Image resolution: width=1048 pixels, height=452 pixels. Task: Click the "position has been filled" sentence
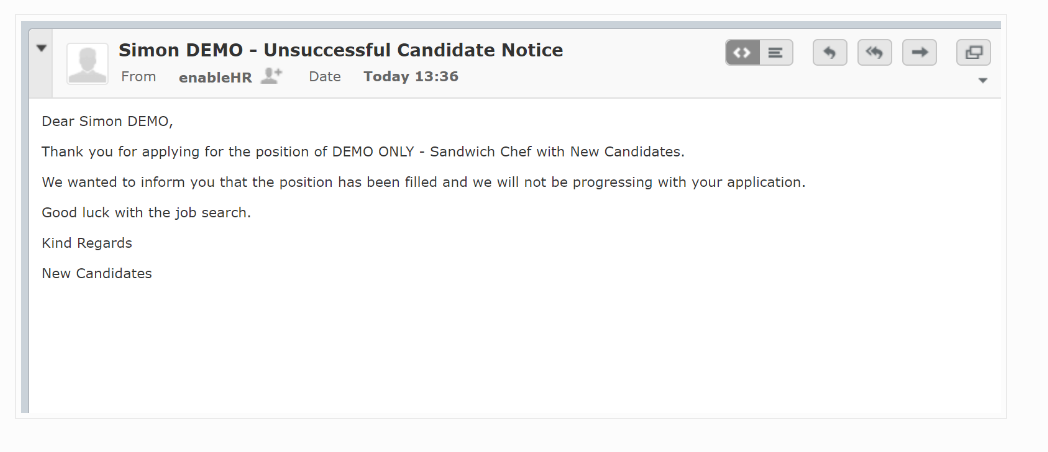pos(423,182)
